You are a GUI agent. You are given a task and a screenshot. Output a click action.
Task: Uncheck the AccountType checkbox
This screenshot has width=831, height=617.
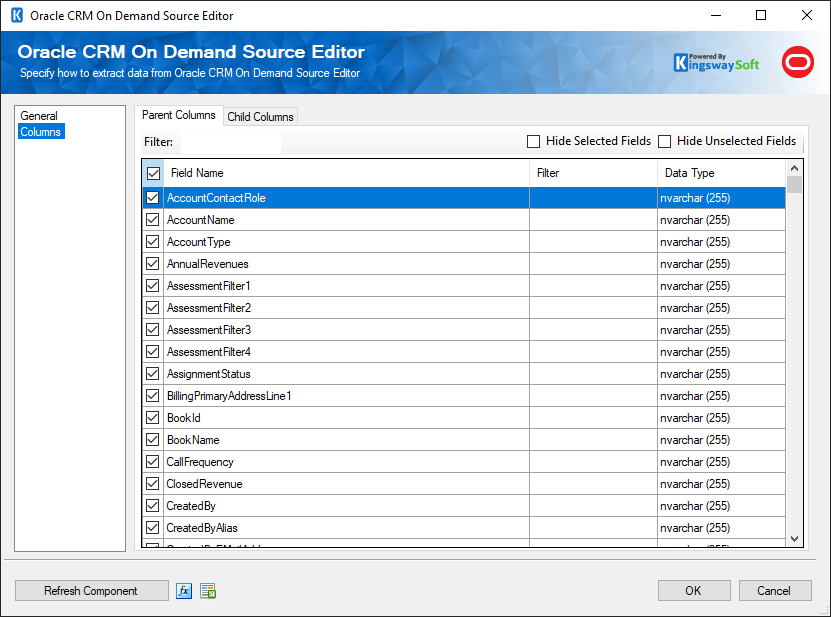point(153,242)
